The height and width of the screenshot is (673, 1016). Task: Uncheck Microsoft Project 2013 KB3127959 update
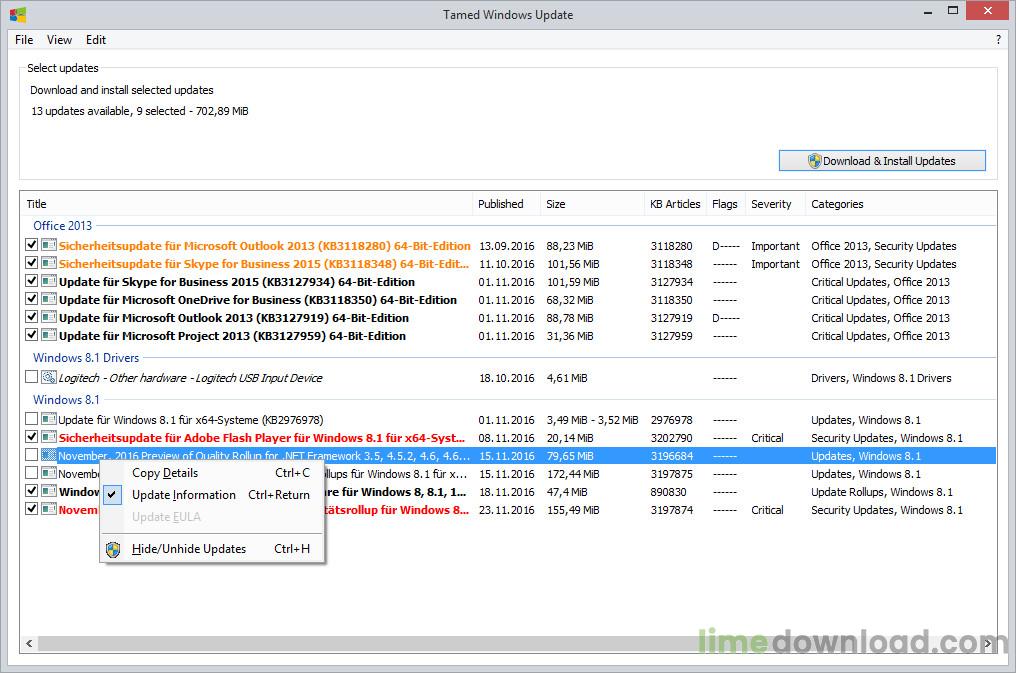[x=31, y=335]
